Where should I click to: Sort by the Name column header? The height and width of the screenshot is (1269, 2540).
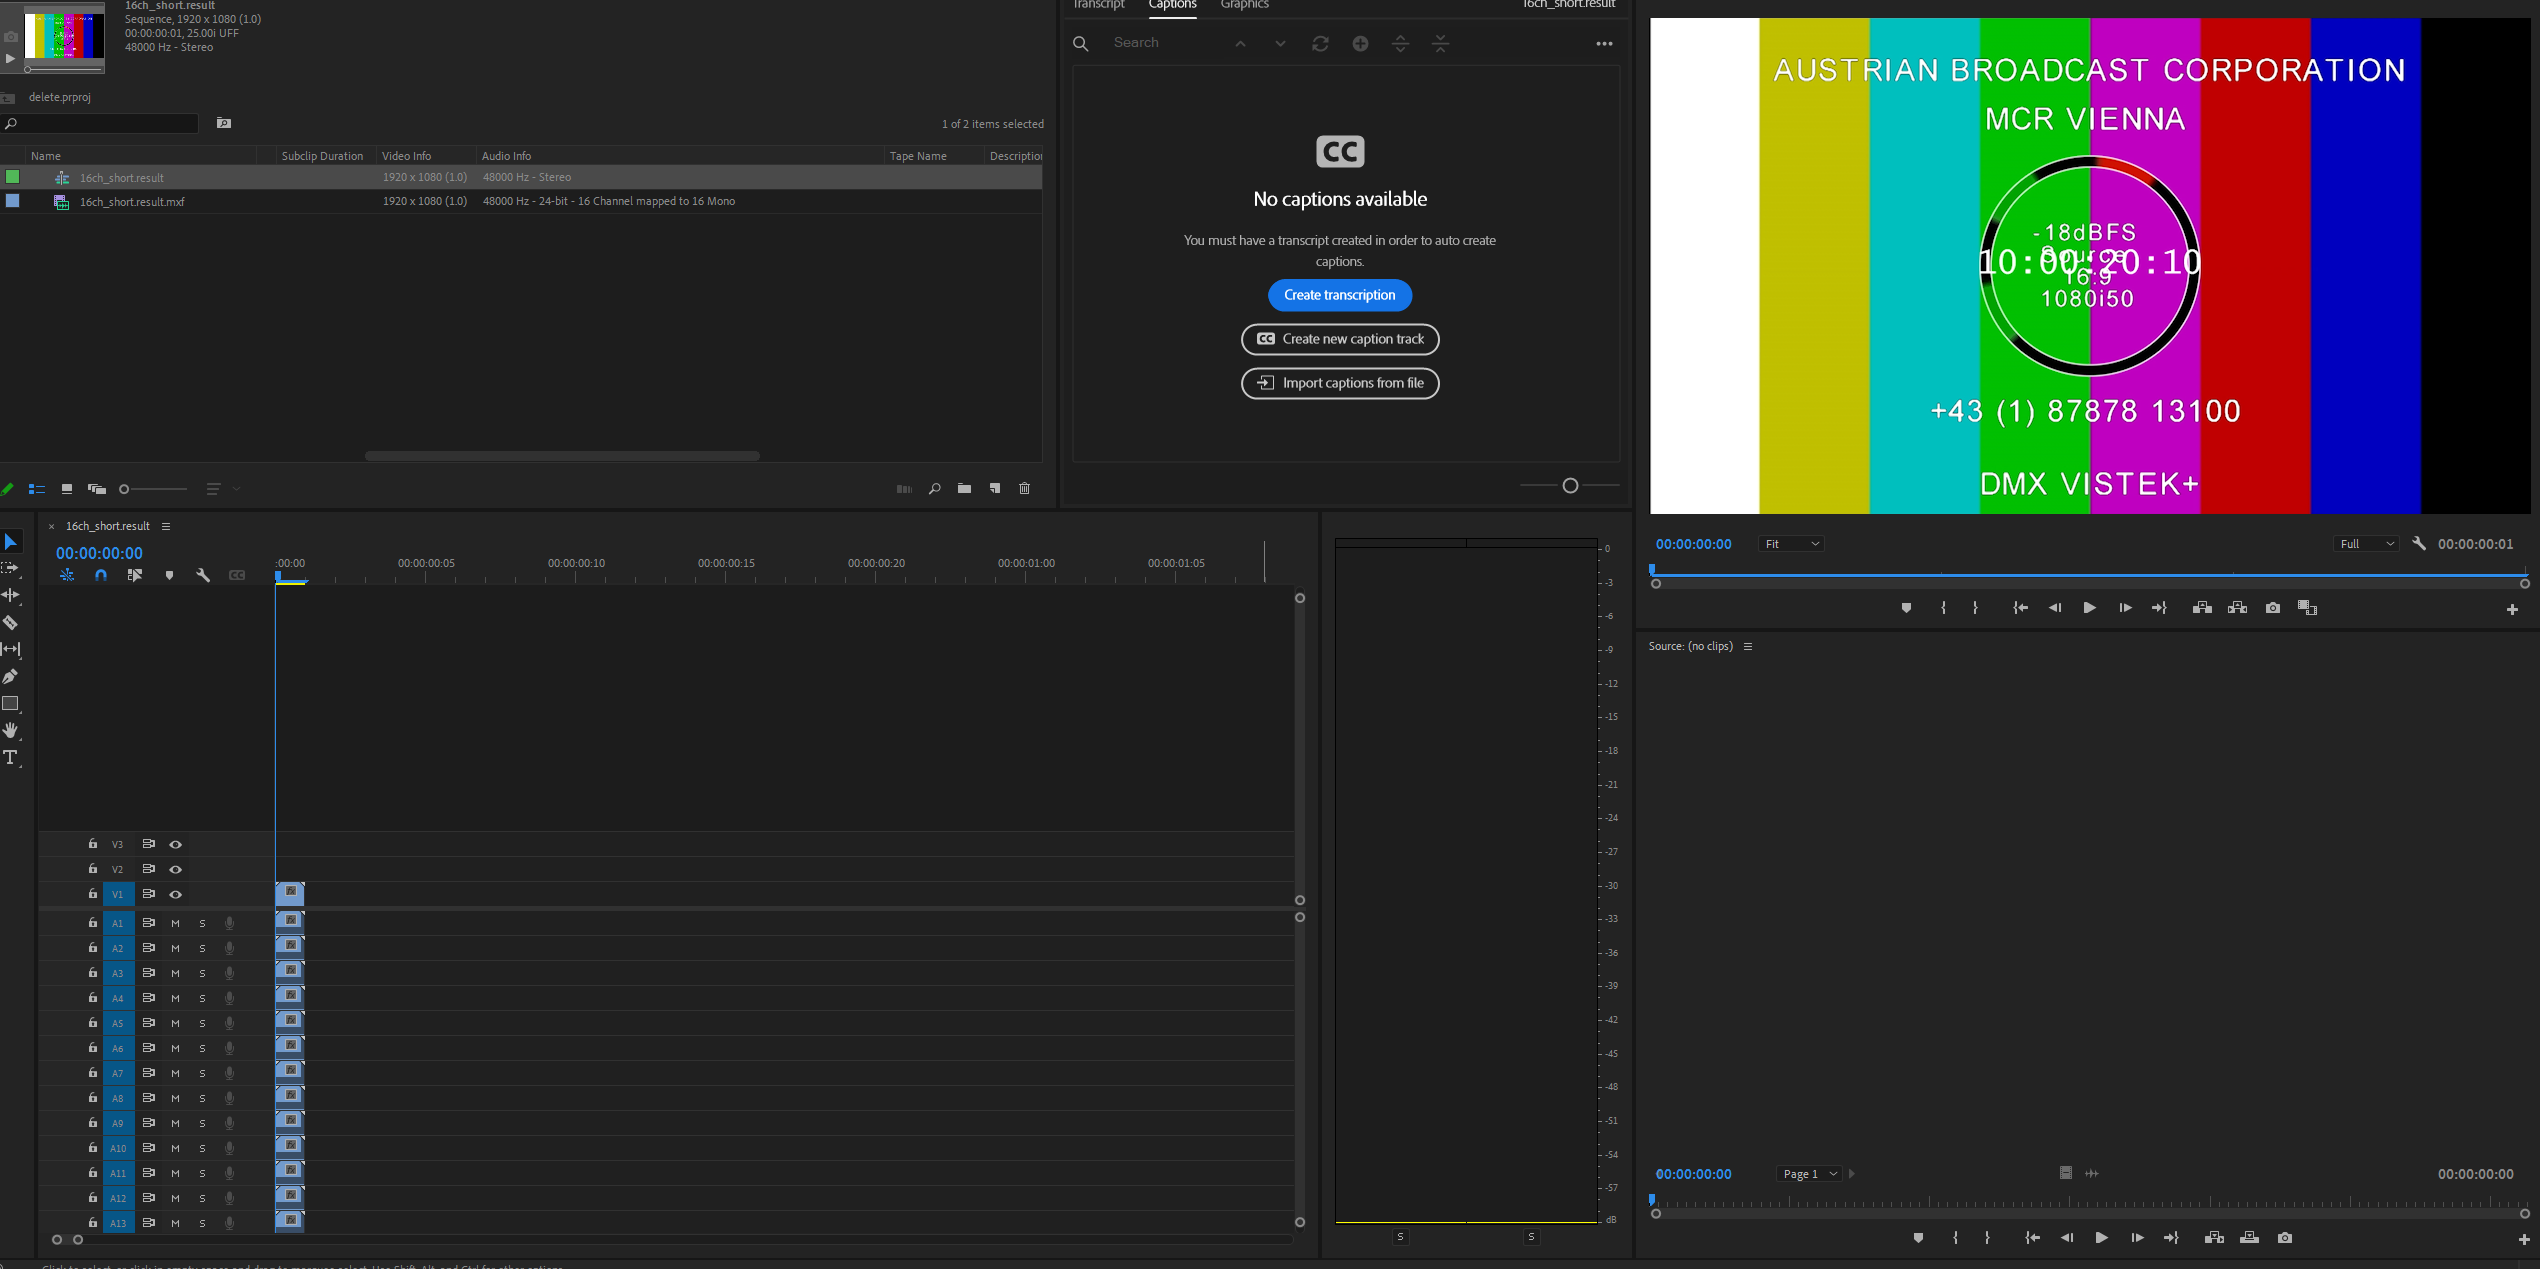coord(46,156)
